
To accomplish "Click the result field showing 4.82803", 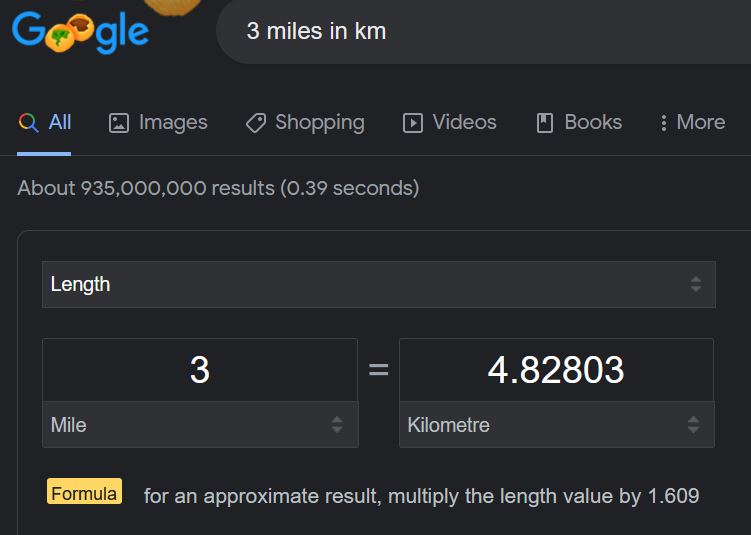I will (556, 370).
